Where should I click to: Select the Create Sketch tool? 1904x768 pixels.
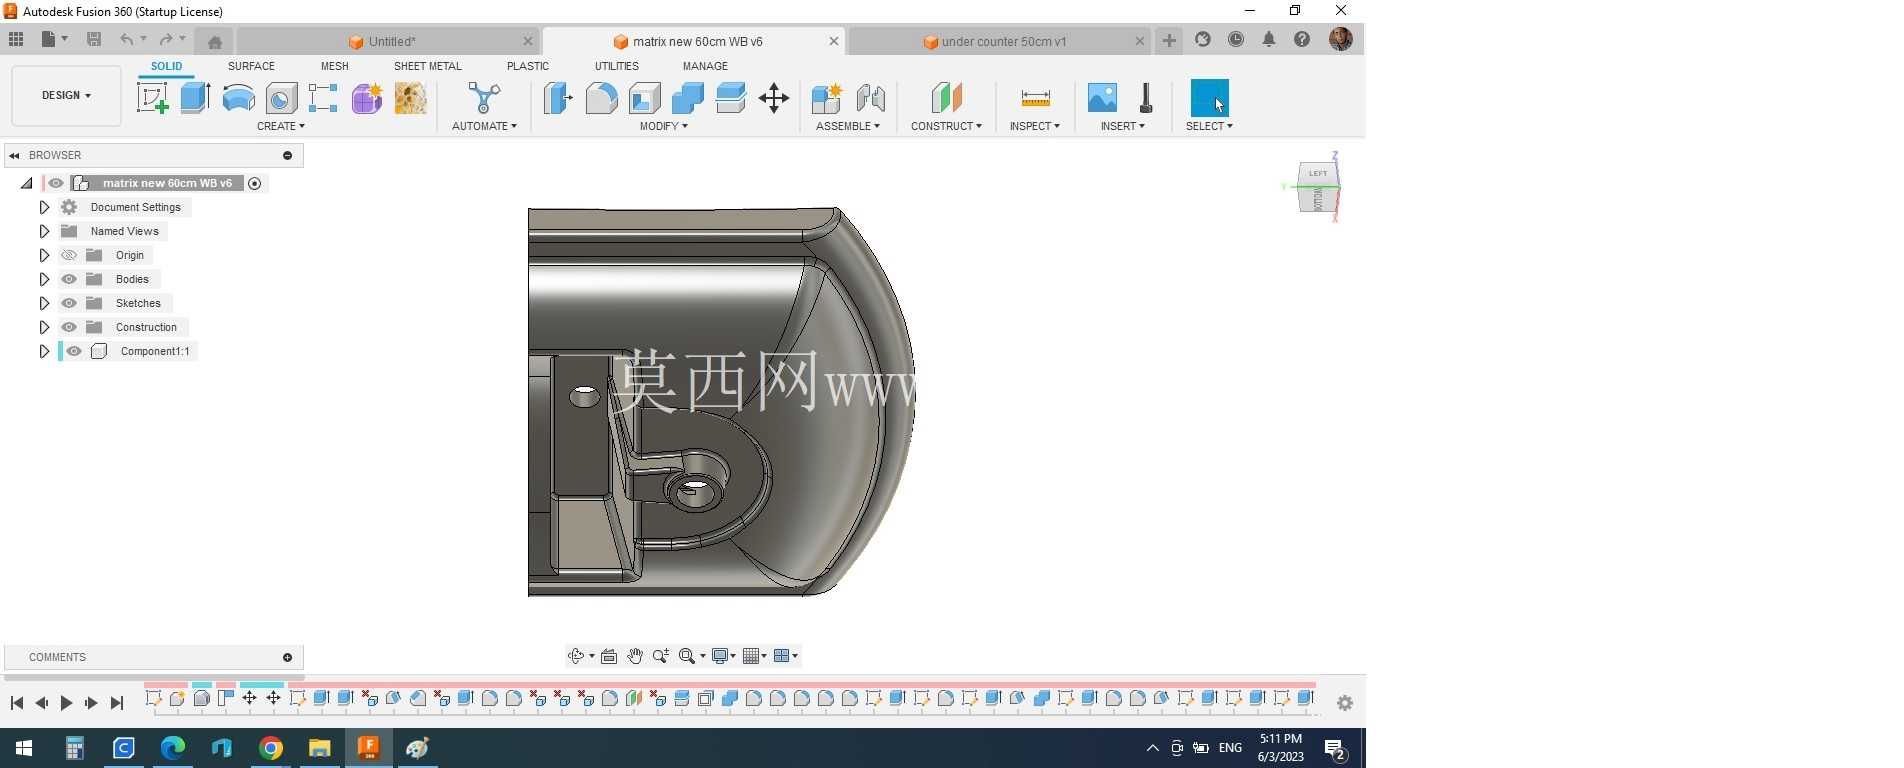click(152, 98)
